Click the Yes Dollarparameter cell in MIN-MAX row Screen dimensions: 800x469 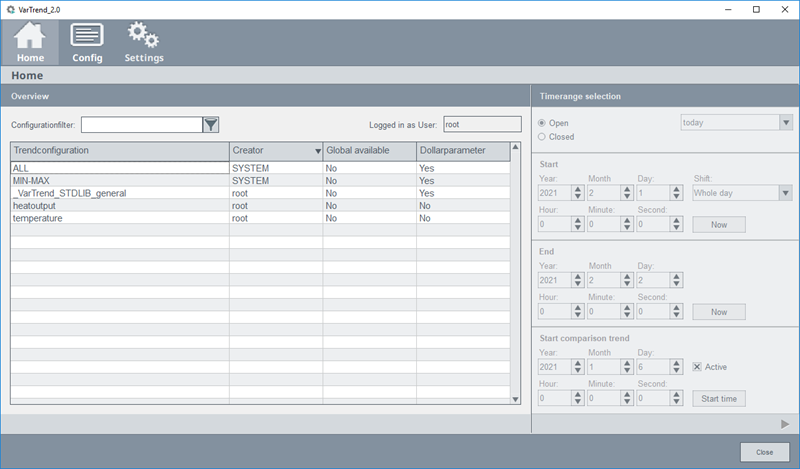click(463, 181)
